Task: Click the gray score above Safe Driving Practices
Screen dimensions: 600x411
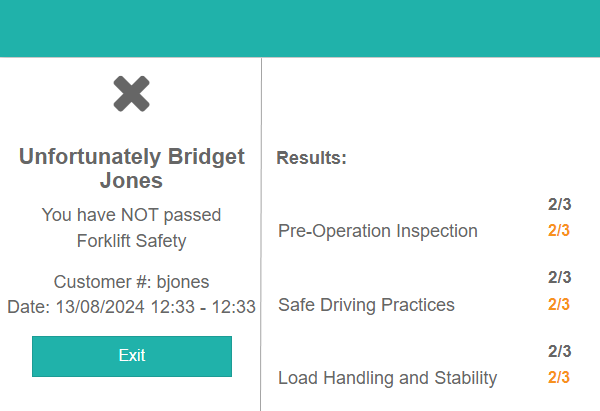Action: click(558, 277)
